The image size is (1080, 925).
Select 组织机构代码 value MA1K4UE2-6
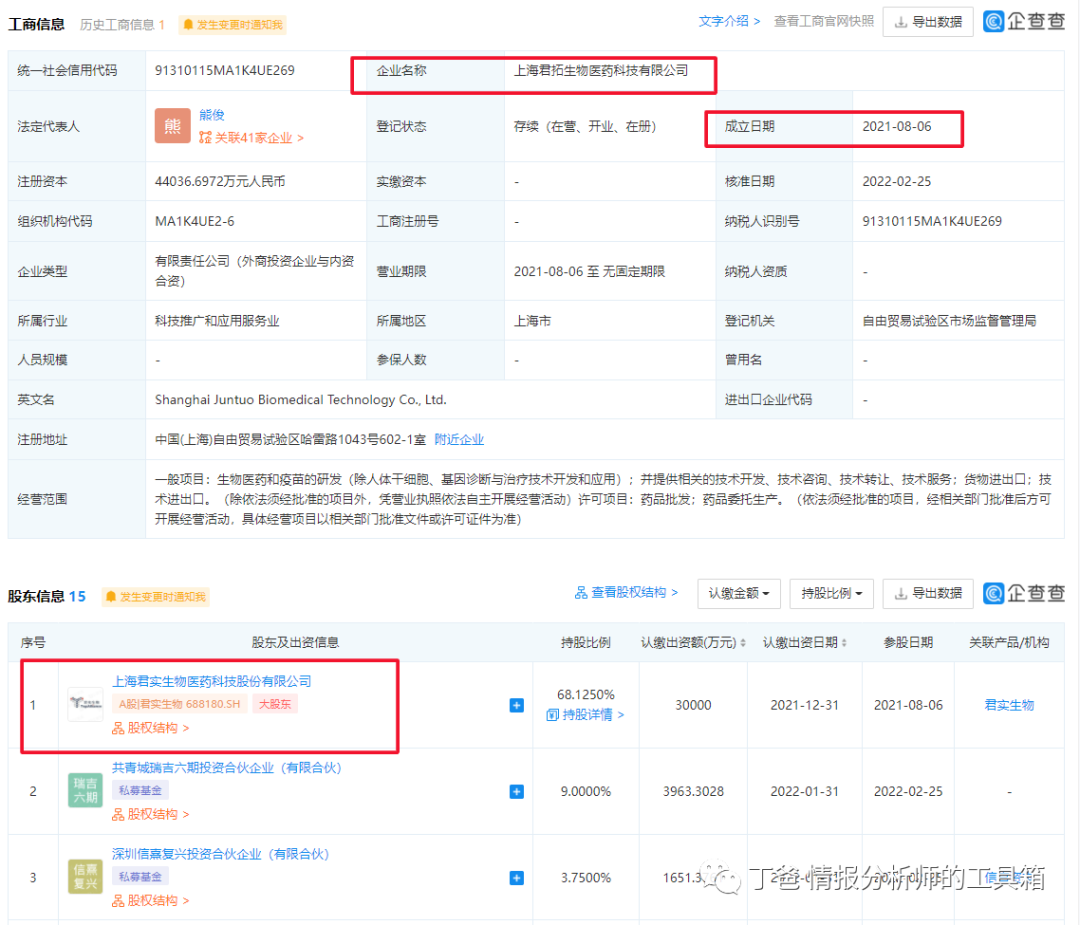tap(194, 221)
